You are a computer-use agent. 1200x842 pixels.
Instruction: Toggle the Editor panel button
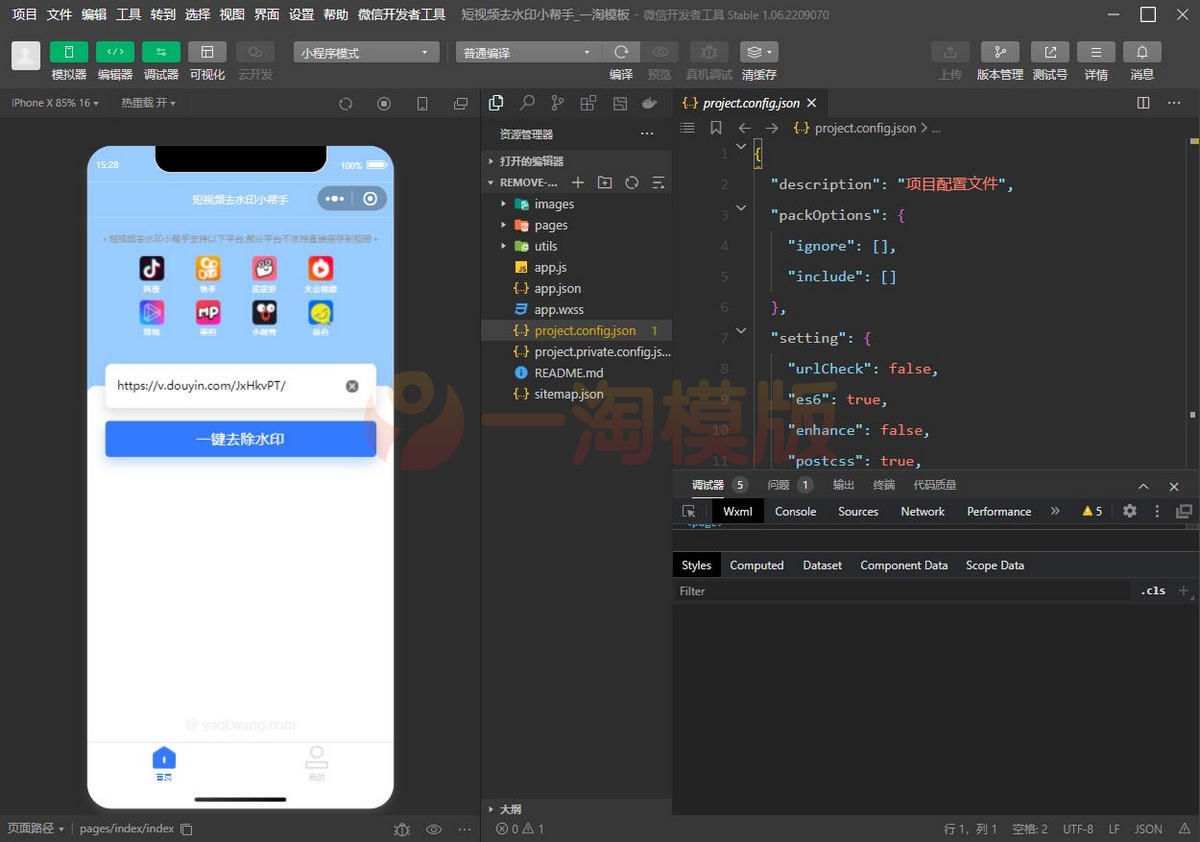point(115,52)
